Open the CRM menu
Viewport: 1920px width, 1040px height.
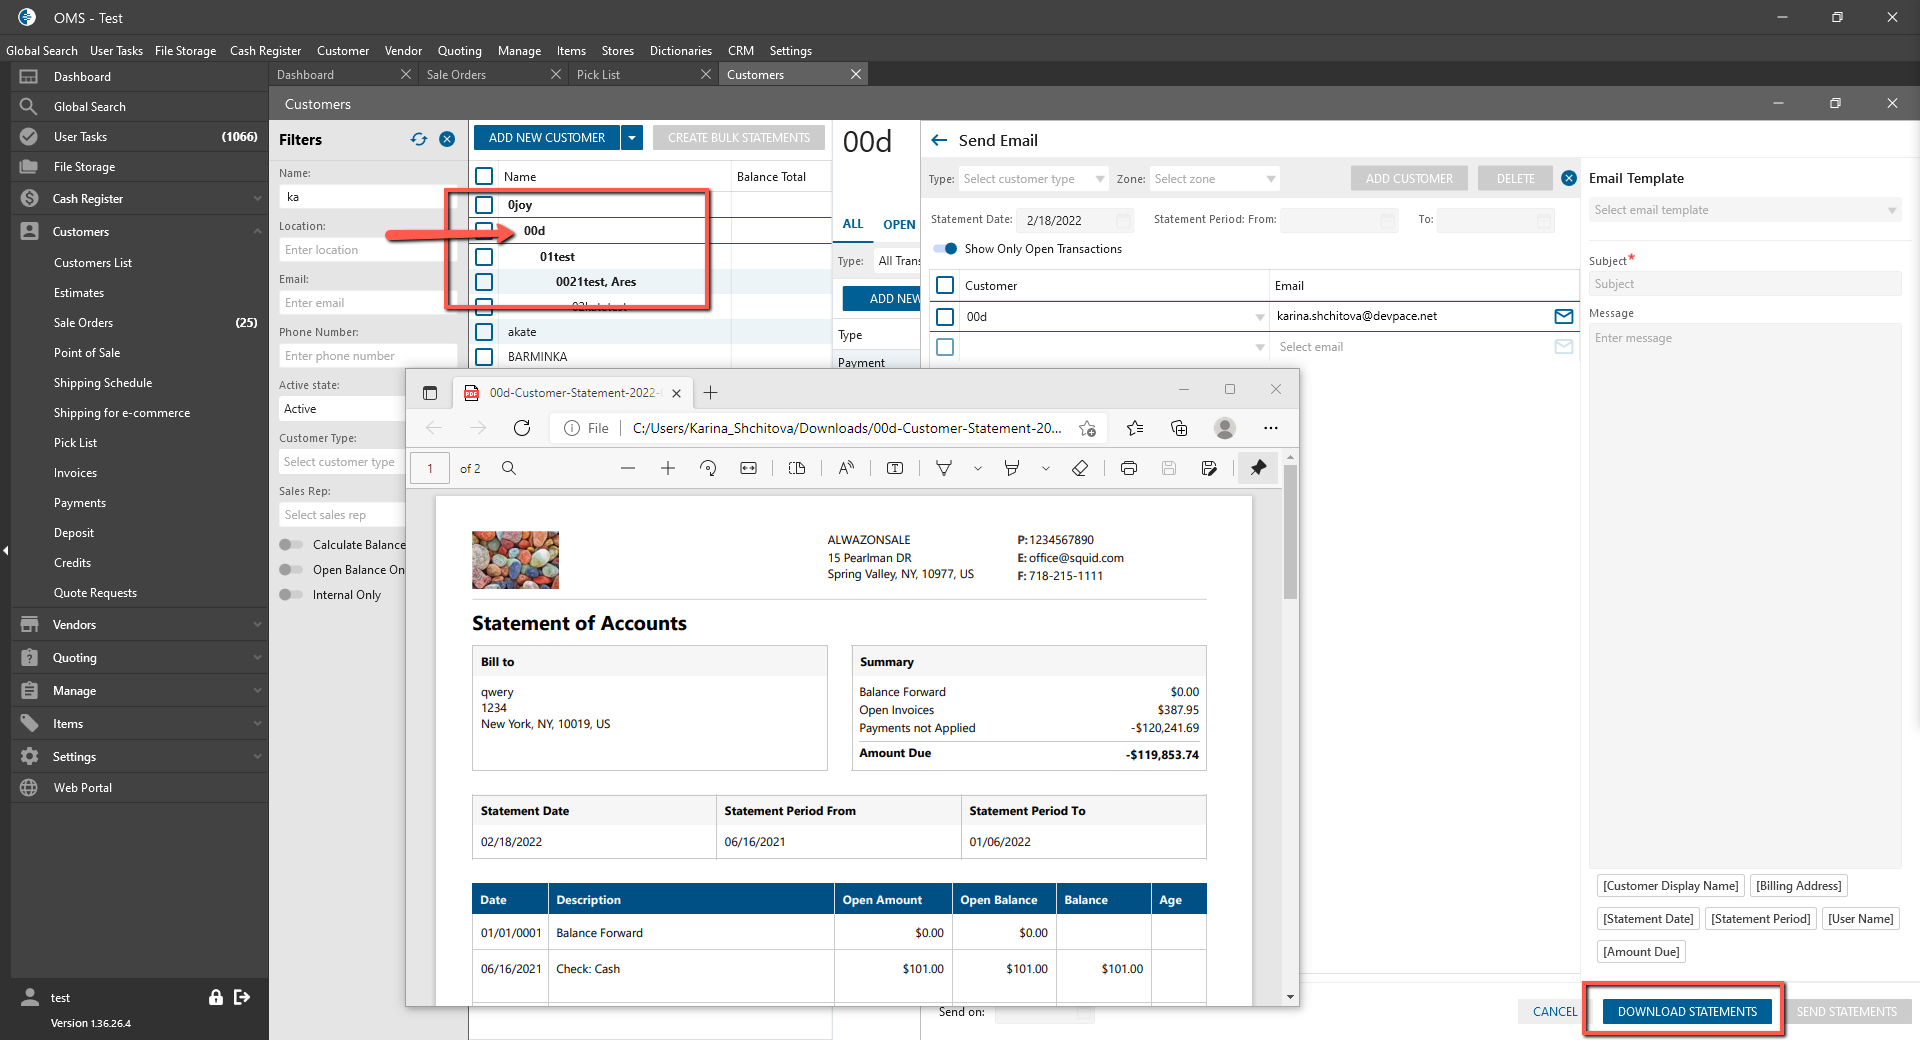click(741, 51)
